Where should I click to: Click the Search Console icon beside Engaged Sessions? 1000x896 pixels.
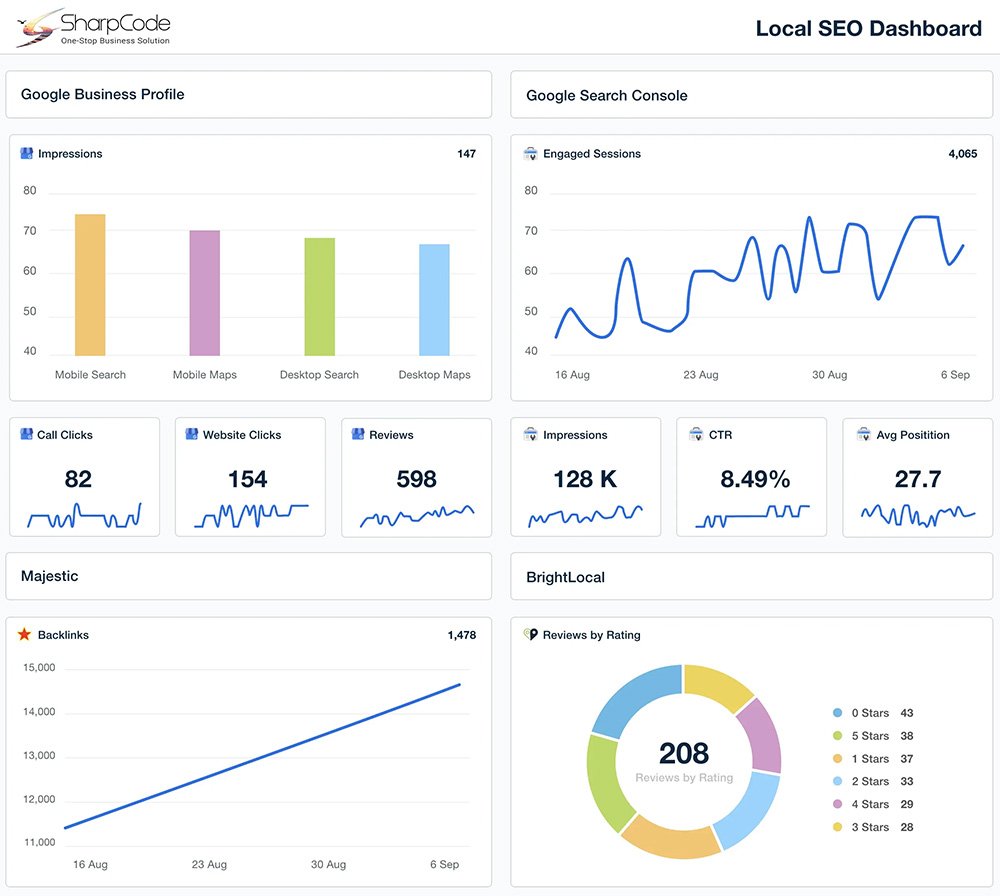tap(531, 154)
